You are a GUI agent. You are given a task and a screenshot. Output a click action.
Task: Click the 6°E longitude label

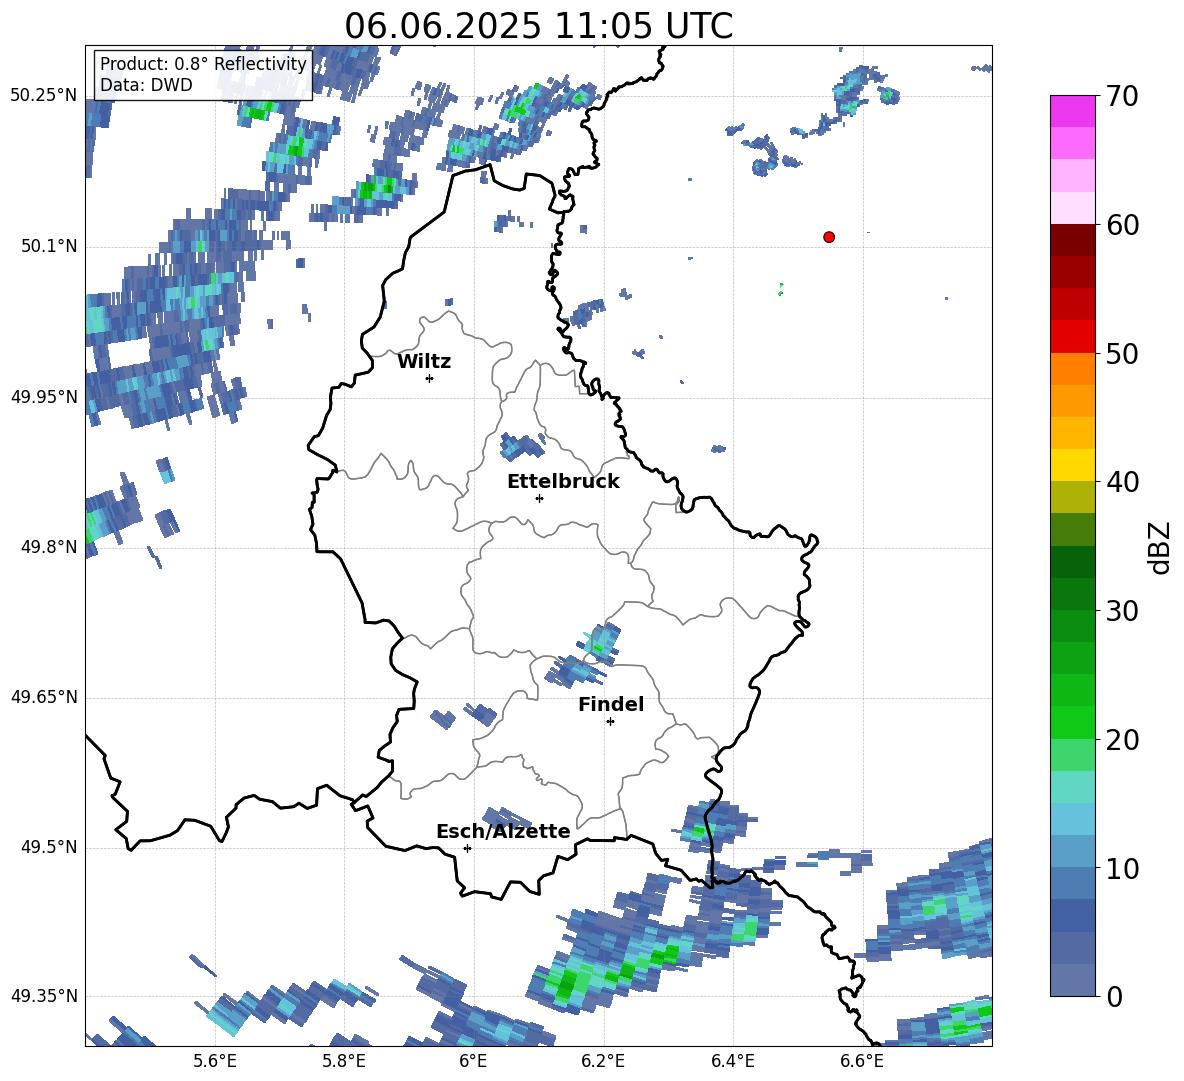coord(473,1061)
